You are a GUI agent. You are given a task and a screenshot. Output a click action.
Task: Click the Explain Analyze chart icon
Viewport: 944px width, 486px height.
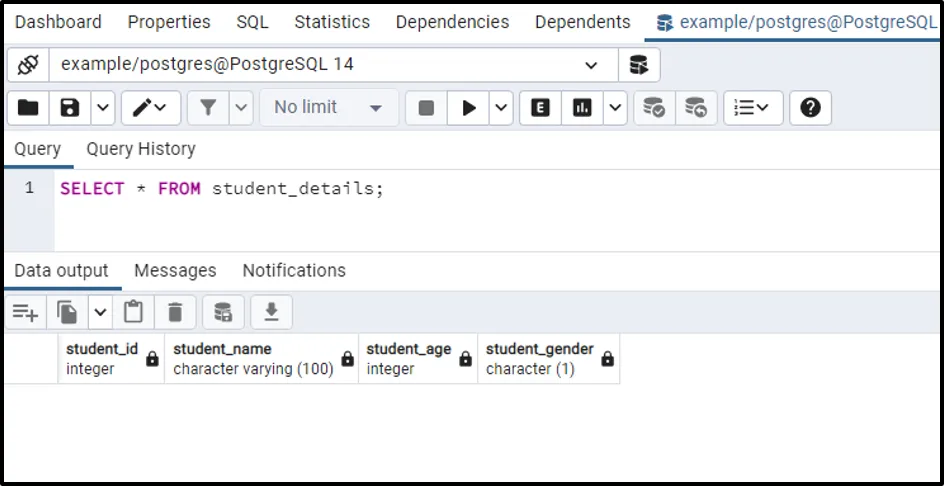coord(581,108)
